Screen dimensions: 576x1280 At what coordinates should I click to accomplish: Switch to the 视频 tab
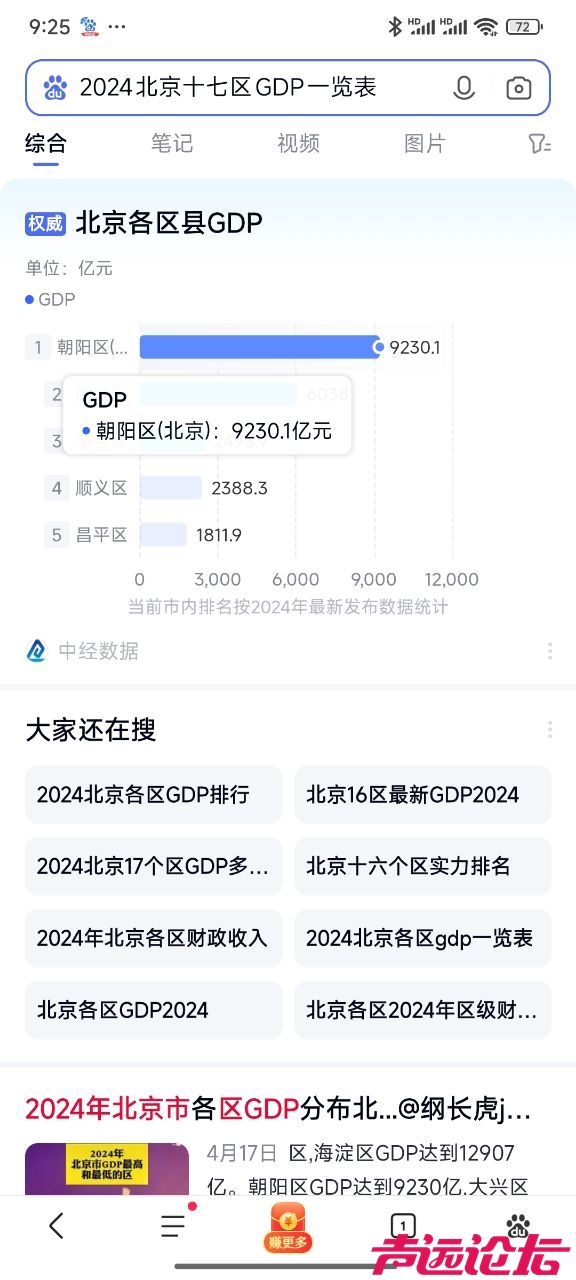298,143
